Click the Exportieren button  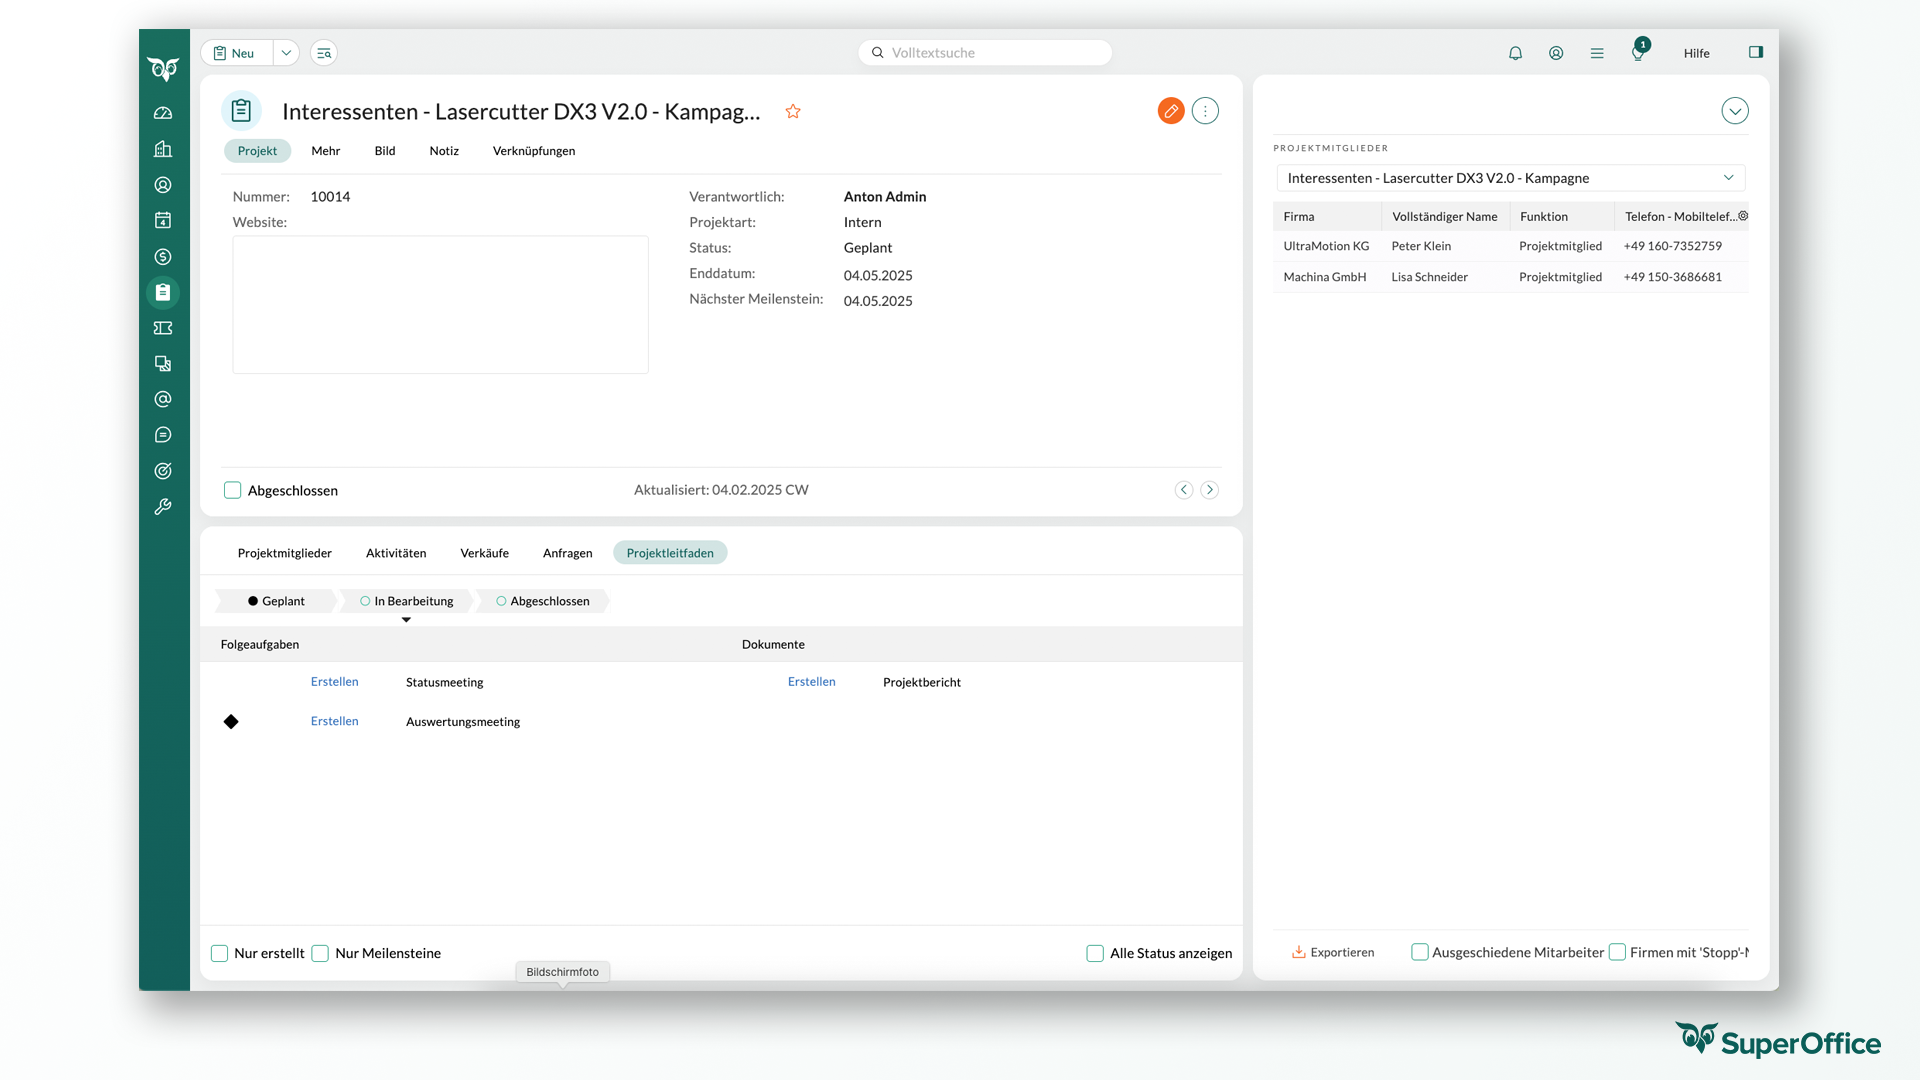pos(1333,952)
